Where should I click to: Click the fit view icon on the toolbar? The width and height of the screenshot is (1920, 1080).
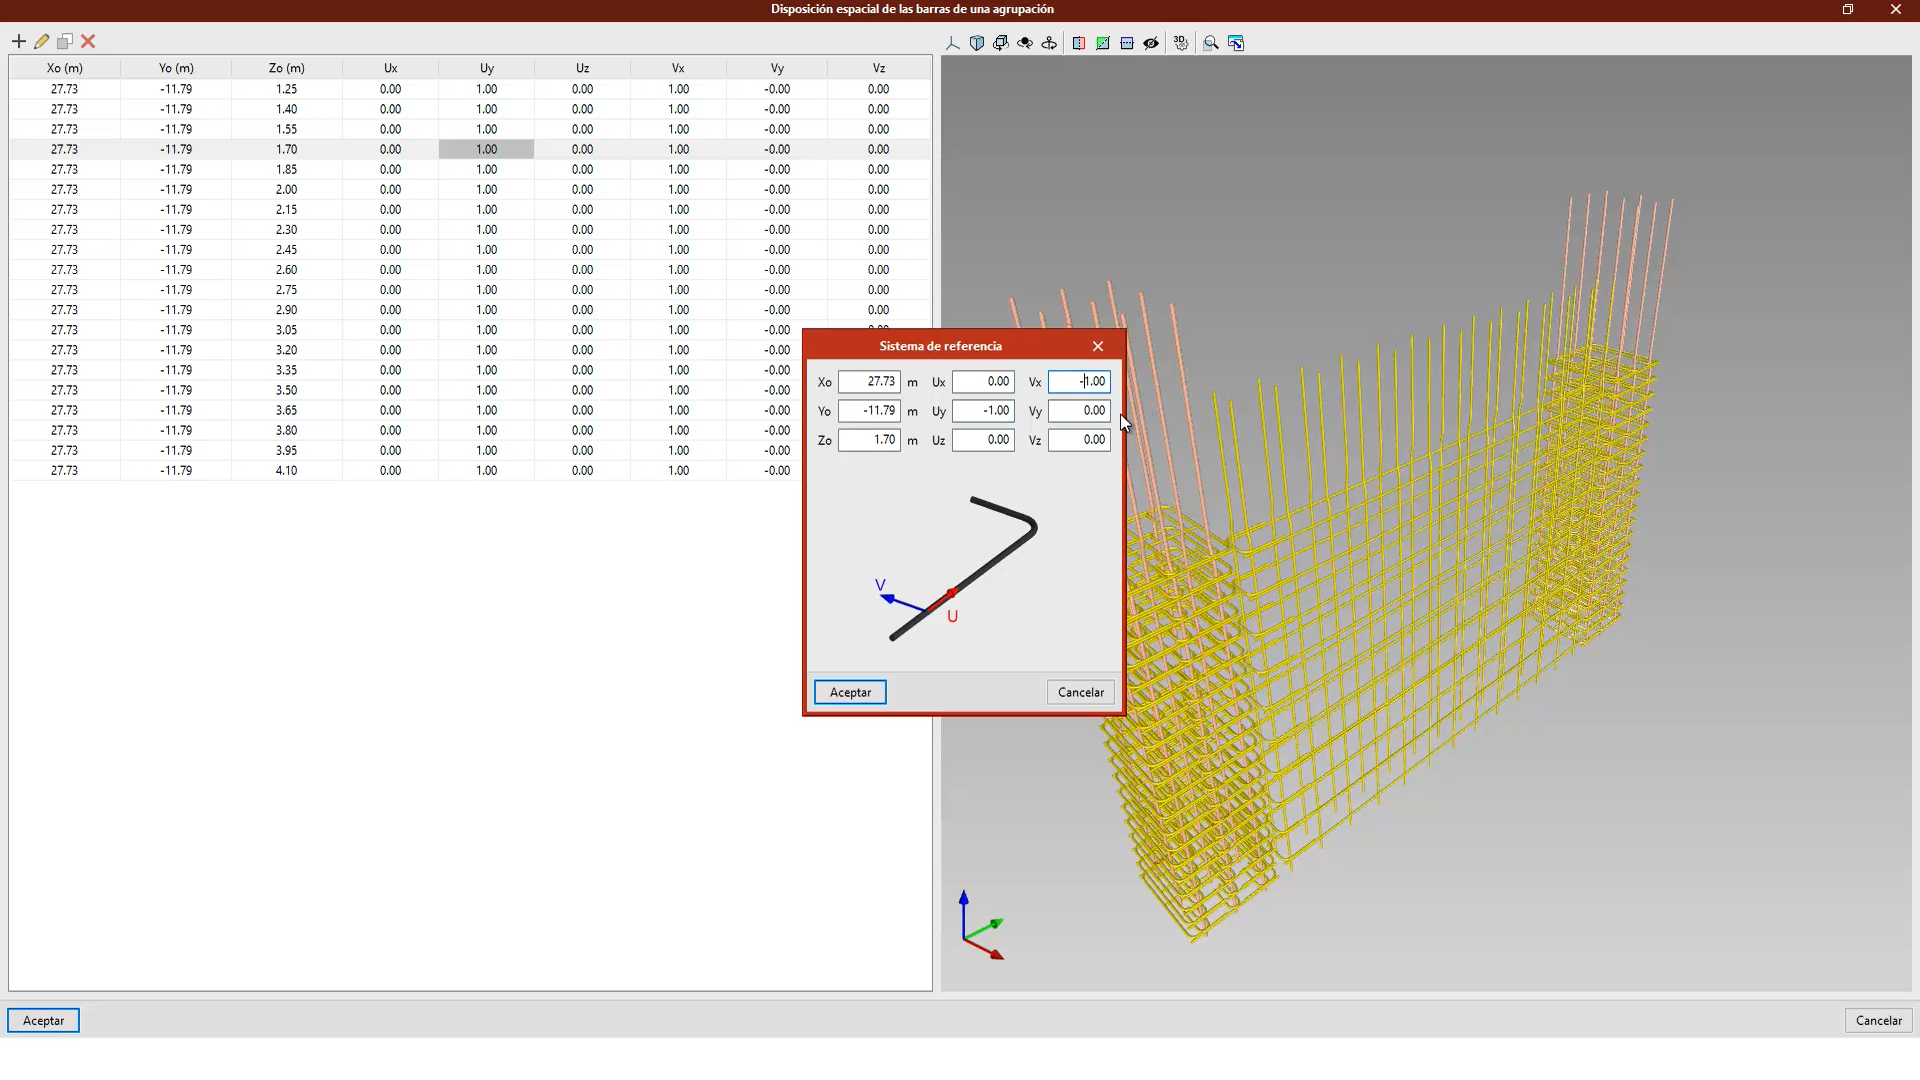pyautogui.click(x=1237, y=43)
